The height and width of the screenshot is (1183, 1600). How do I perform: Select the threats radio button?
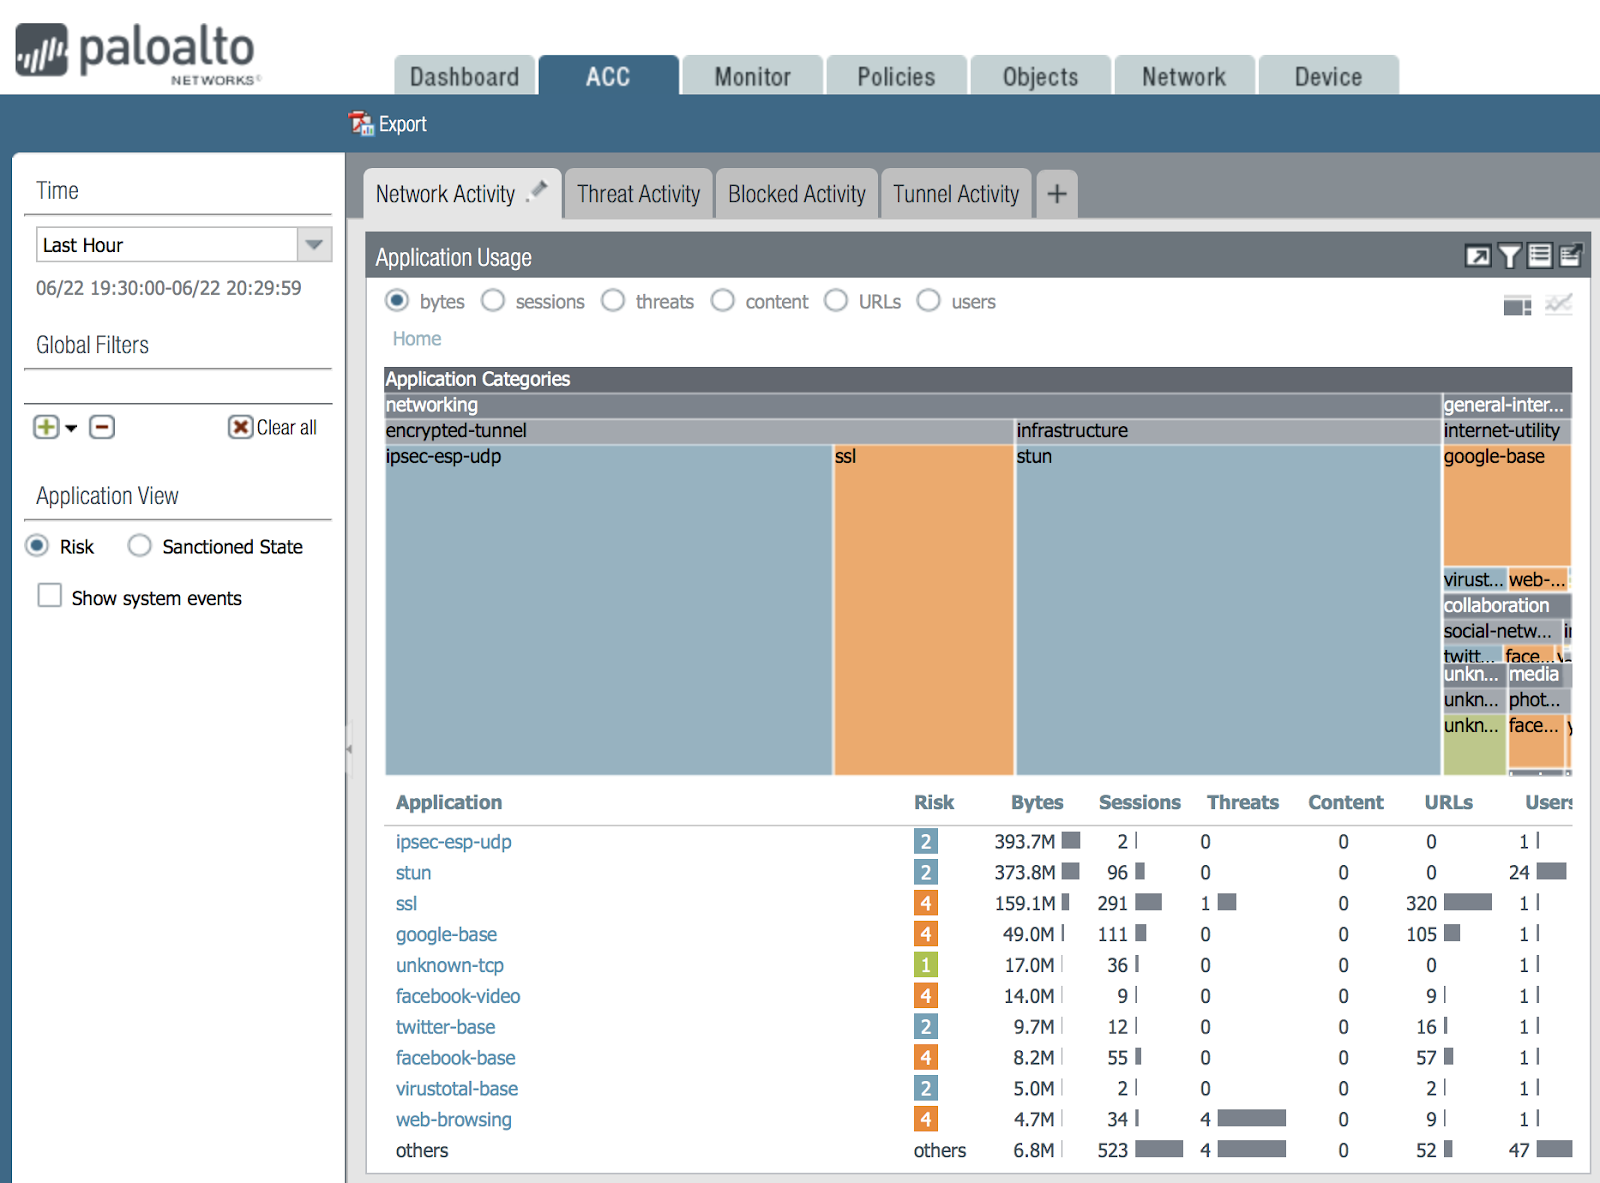[613, 301]
